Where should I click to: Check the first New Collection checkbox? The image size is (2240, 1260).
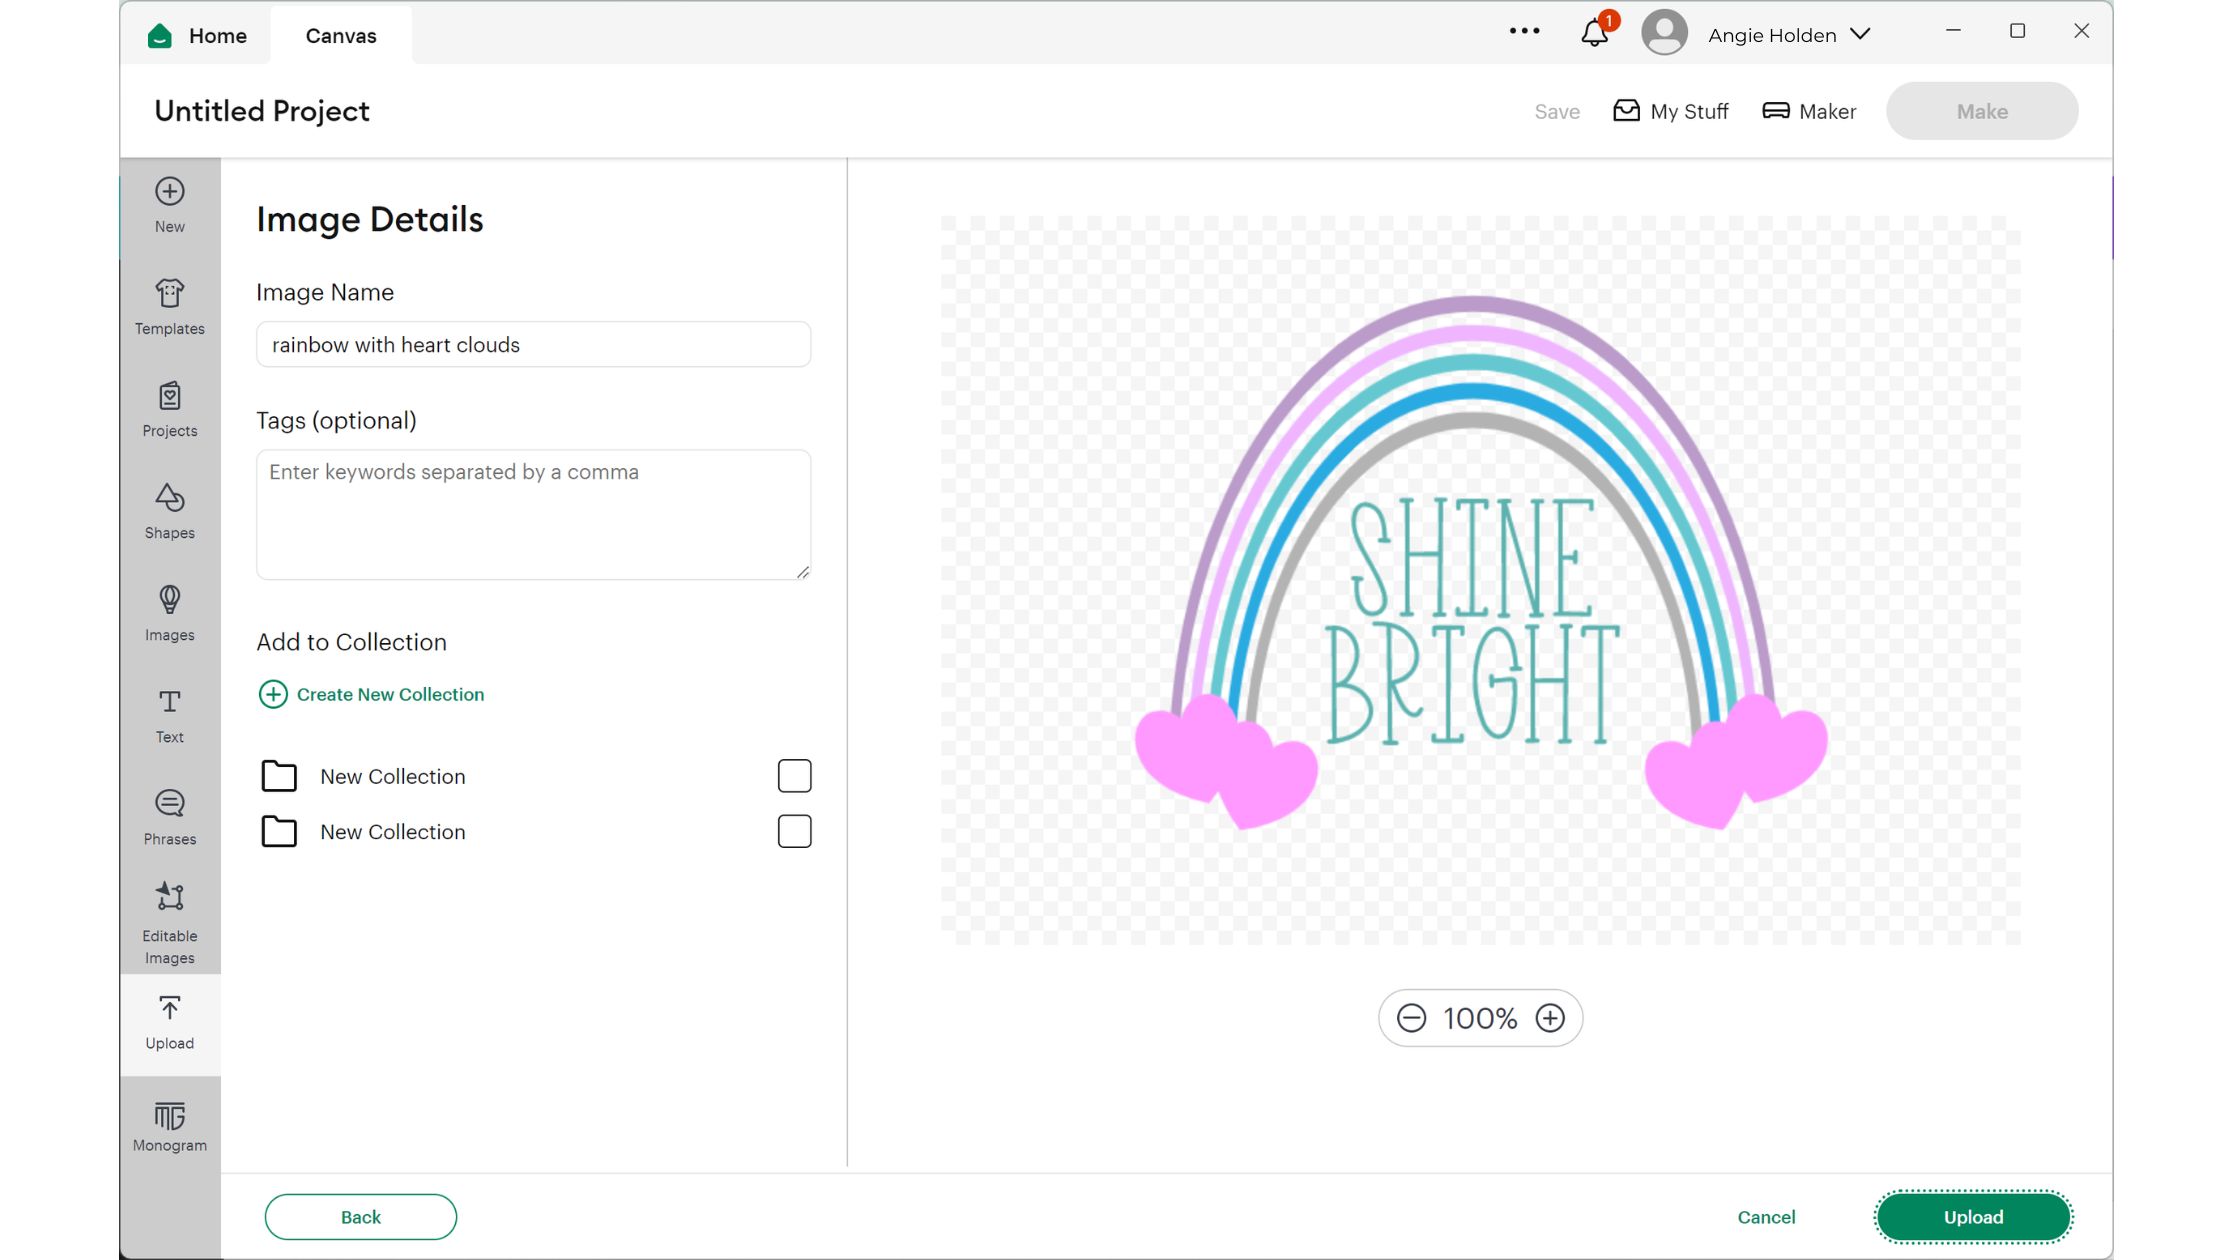[x=794, y=776]
